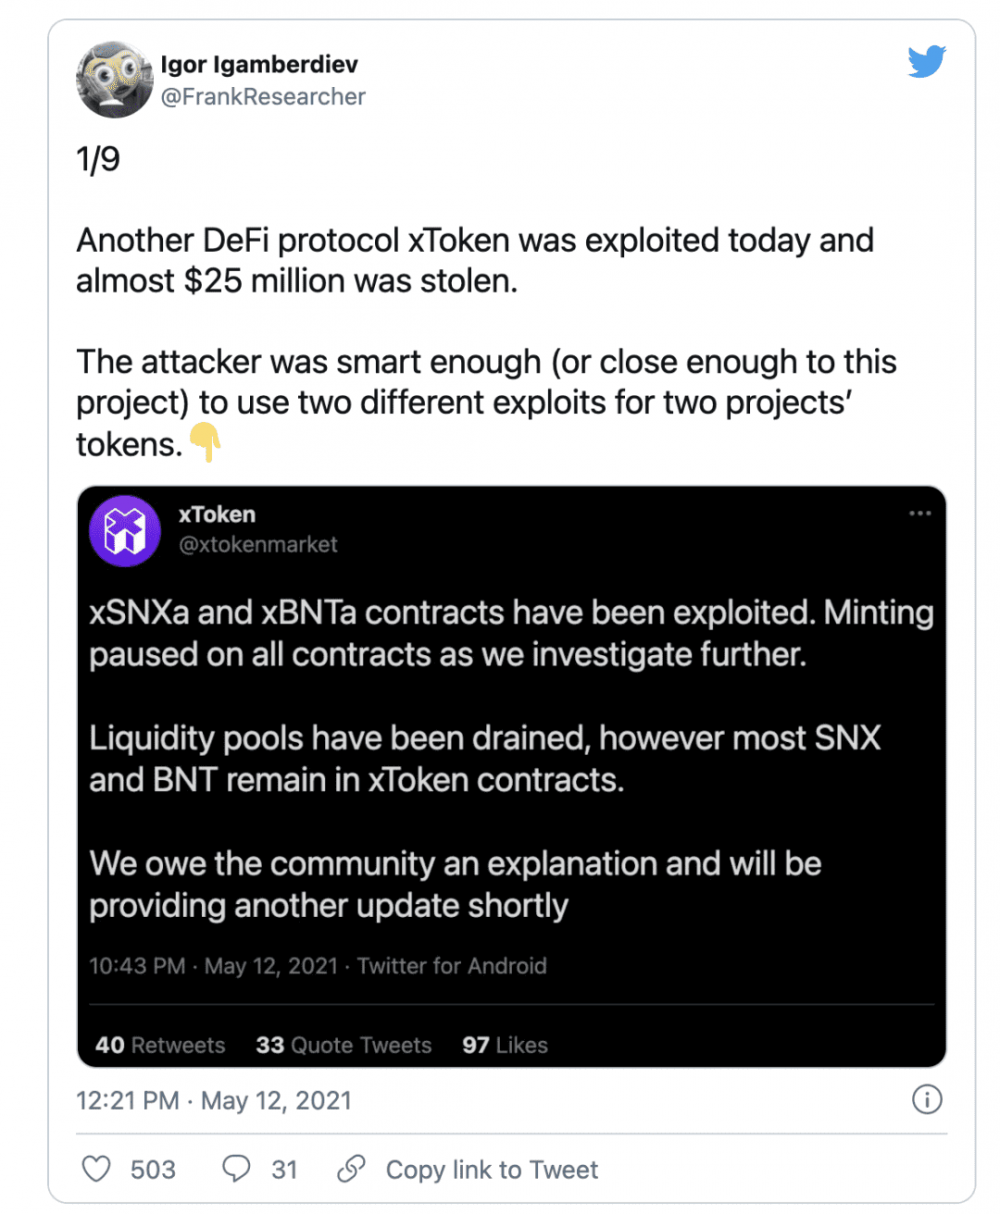The height and width of the screenshot is (1214, 1000).
Task: Click the info (i) icon
Action: tap(927, 1099)
